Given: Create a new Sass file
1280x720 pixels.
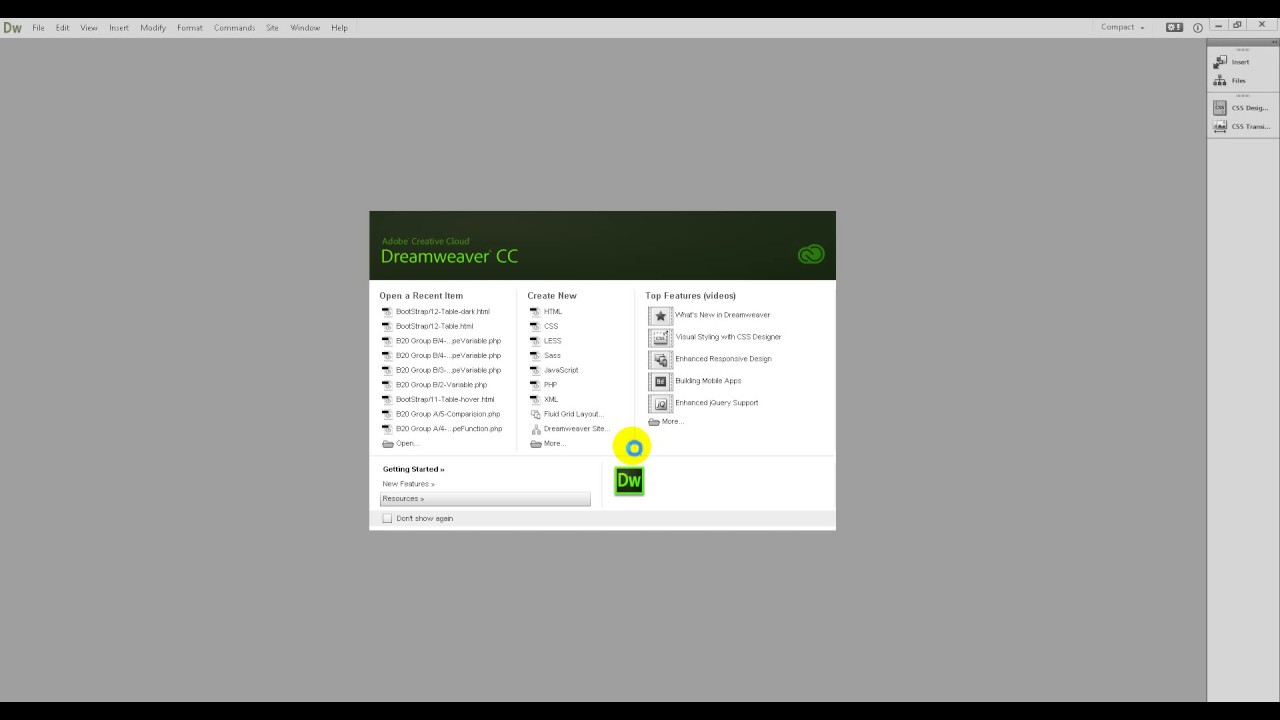Looking at the screenshot, I should 546,356.
